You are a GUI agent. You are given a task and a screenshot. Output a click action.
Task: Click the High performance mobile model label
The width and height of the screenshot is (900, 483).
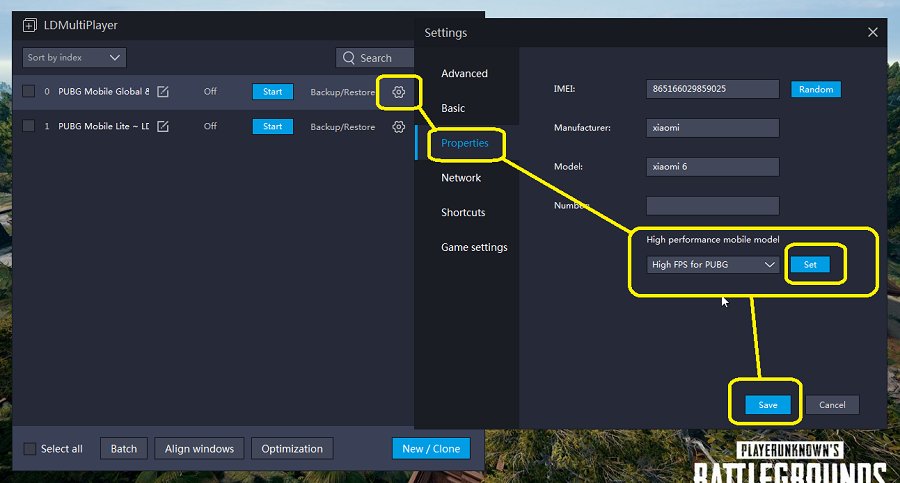[712, 239]
